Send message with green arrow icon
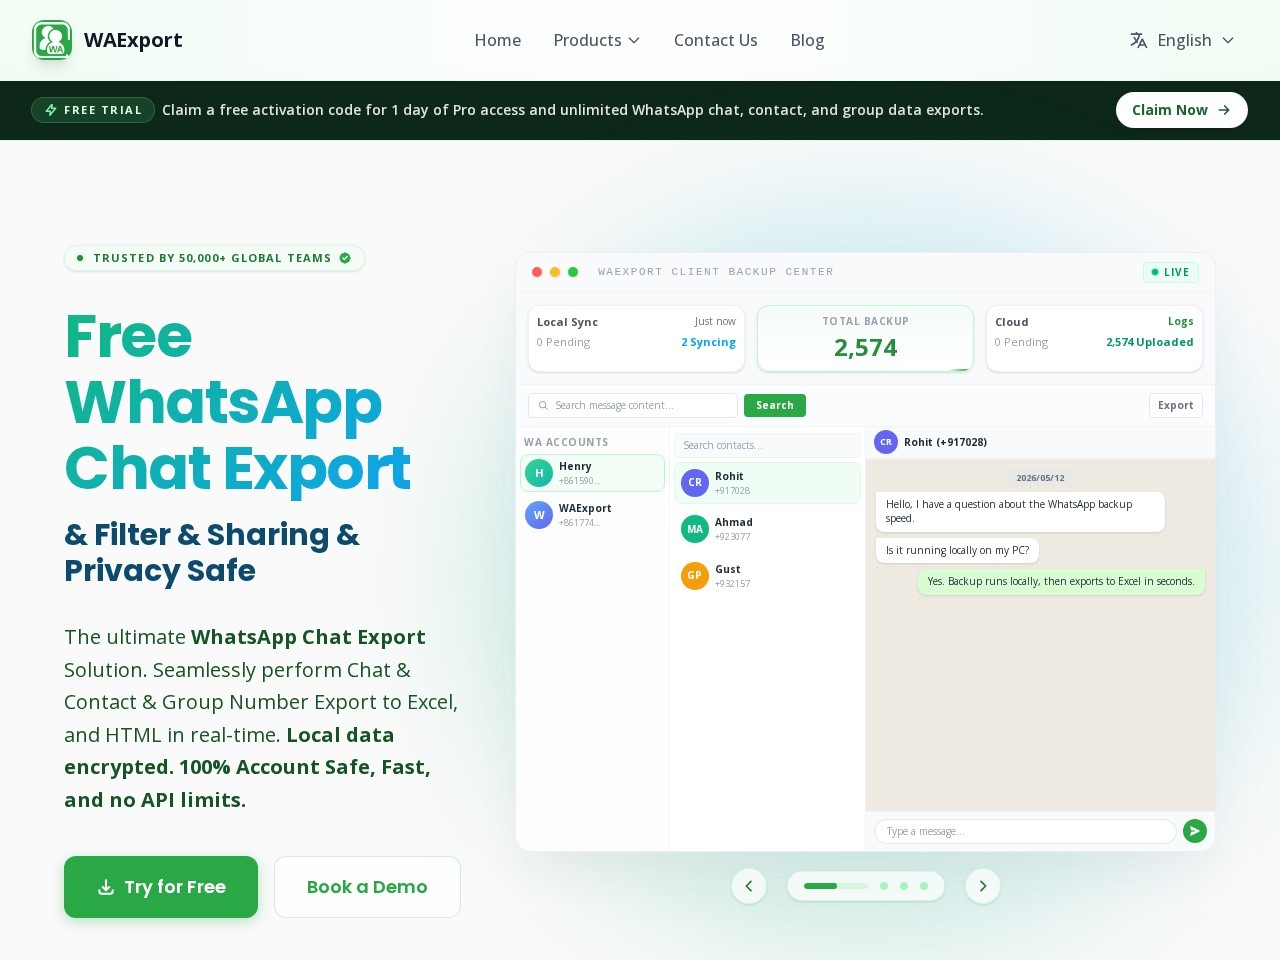This screenshot has width=1280, height=960. [x=1195, y=831]
